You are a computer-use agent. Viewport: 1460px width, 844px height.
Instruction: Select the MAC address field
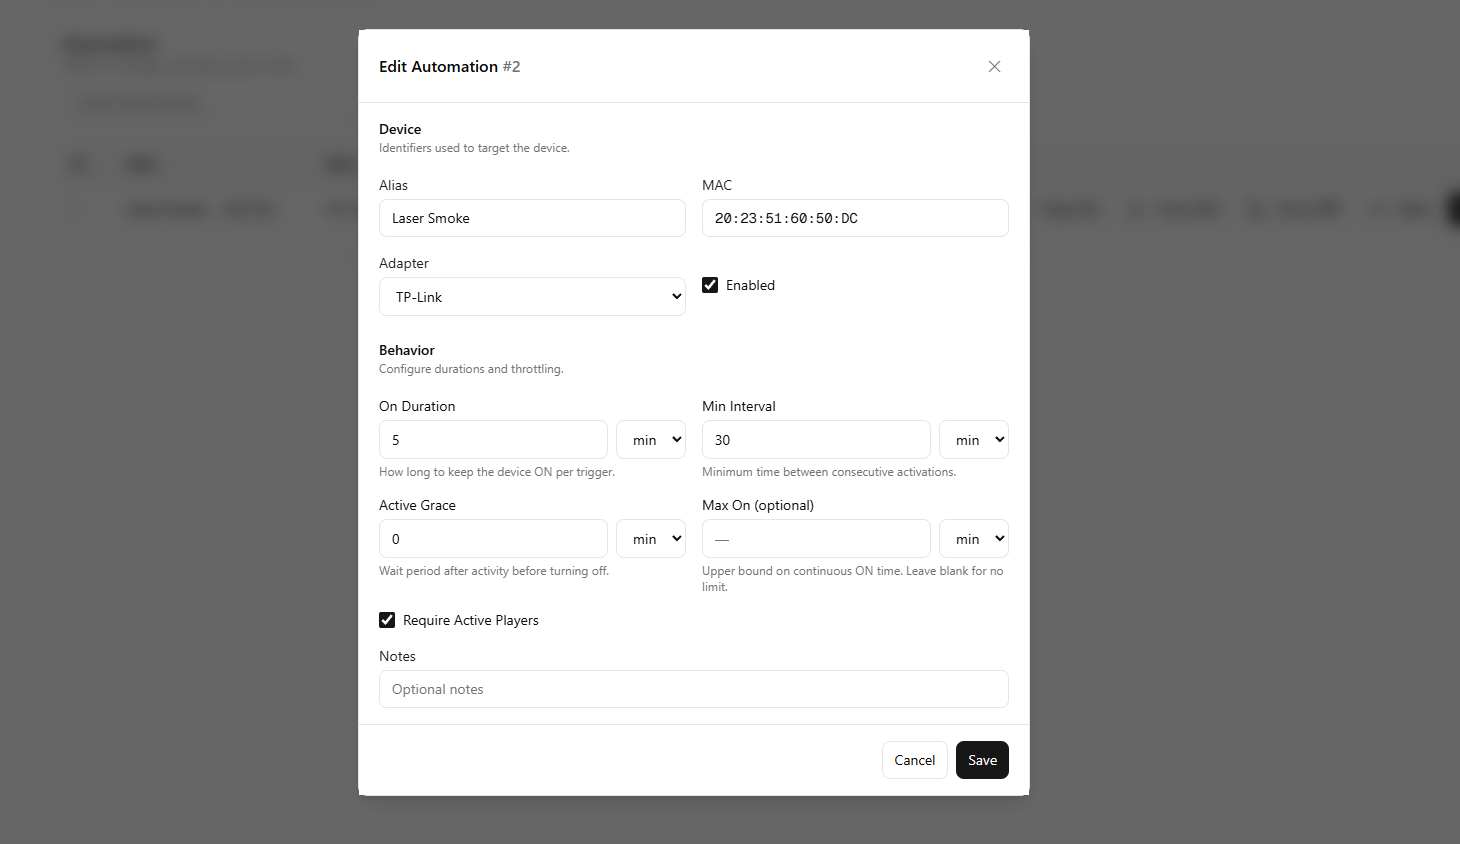tap(854, 218)
